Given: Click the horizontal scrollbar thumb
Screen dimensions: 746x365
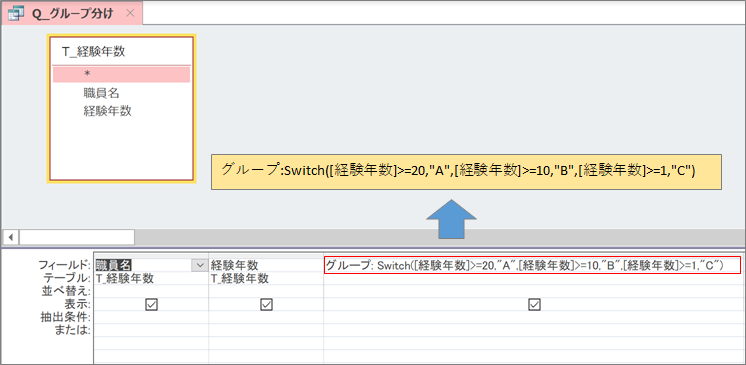Looking at the screenshot, I should [77, 237].
